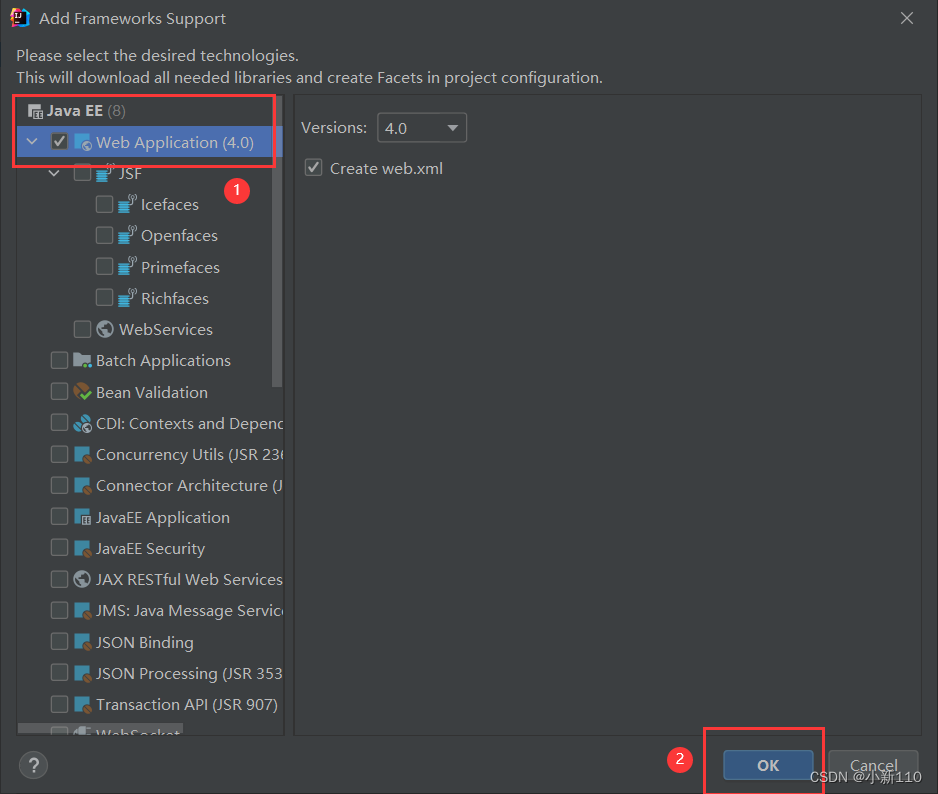Enable the Concurrency Utils checkbox
This screenshot has height=794, width=938.
pyautogui.click(x=59, y=454)
